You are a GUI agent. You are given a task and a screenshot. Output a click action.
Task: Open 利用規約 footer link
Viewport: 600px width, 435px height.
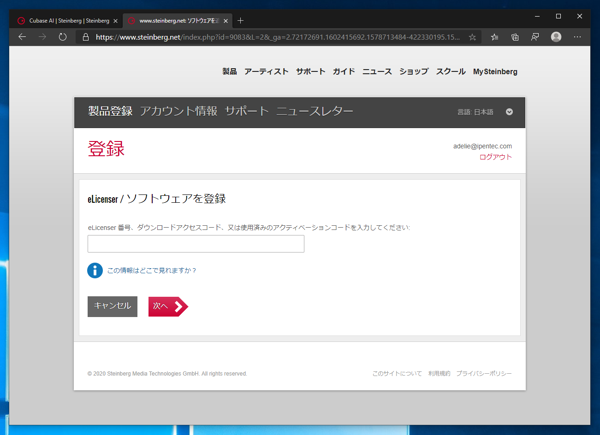pyautogui.click(x=439, y=373)
